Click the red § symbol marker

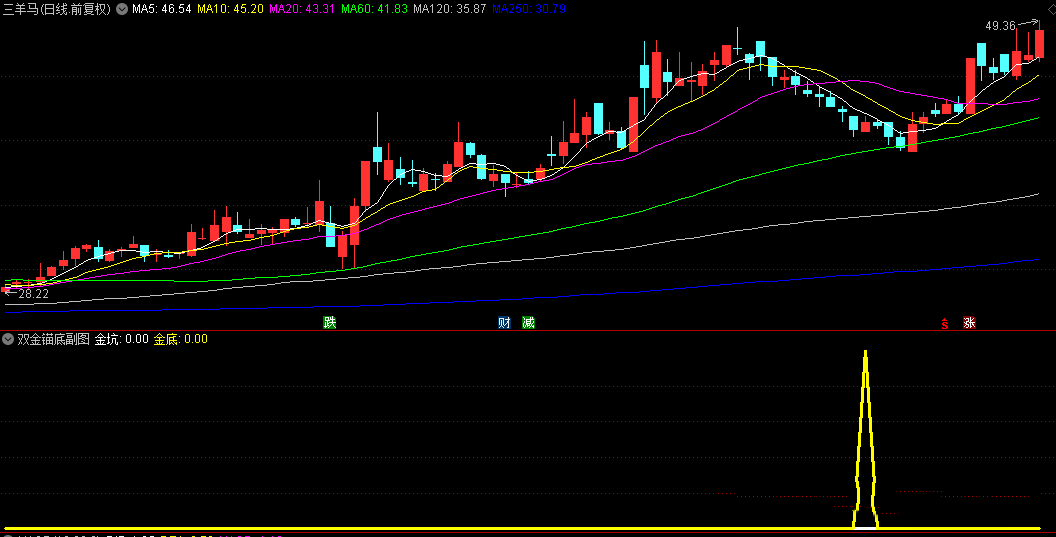943,322
